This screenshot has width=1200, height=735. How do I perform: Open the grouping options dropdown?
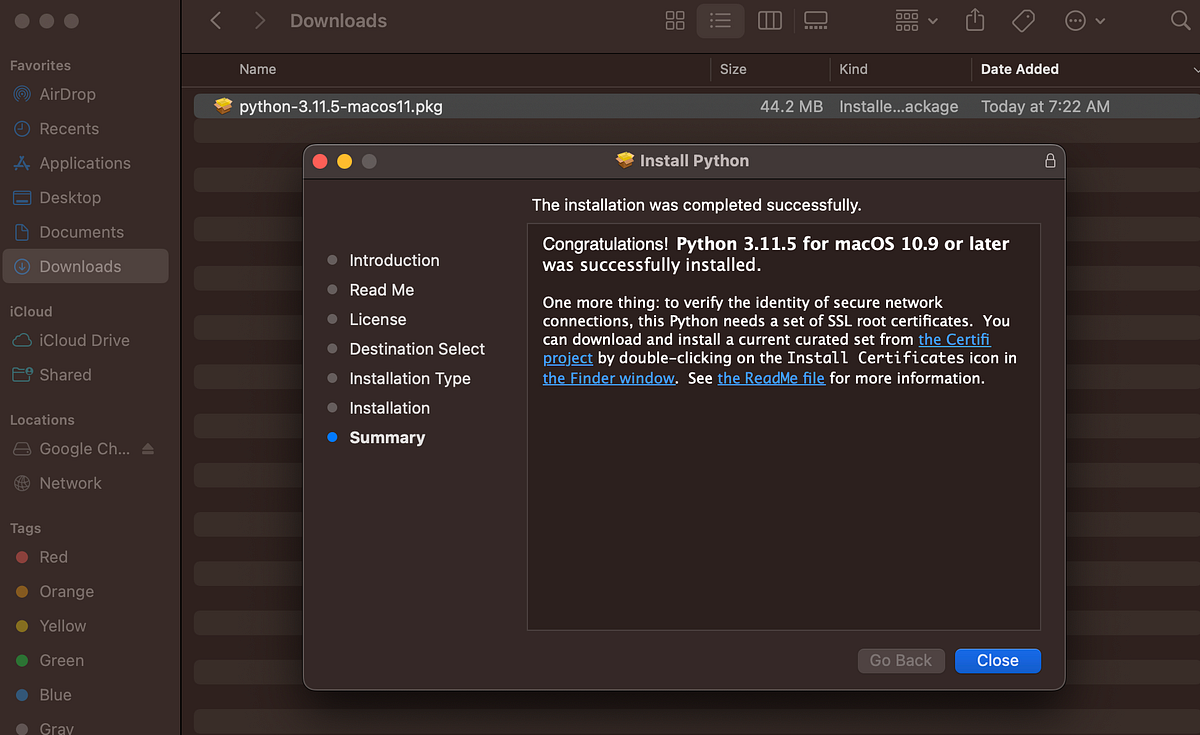(914, 20)
